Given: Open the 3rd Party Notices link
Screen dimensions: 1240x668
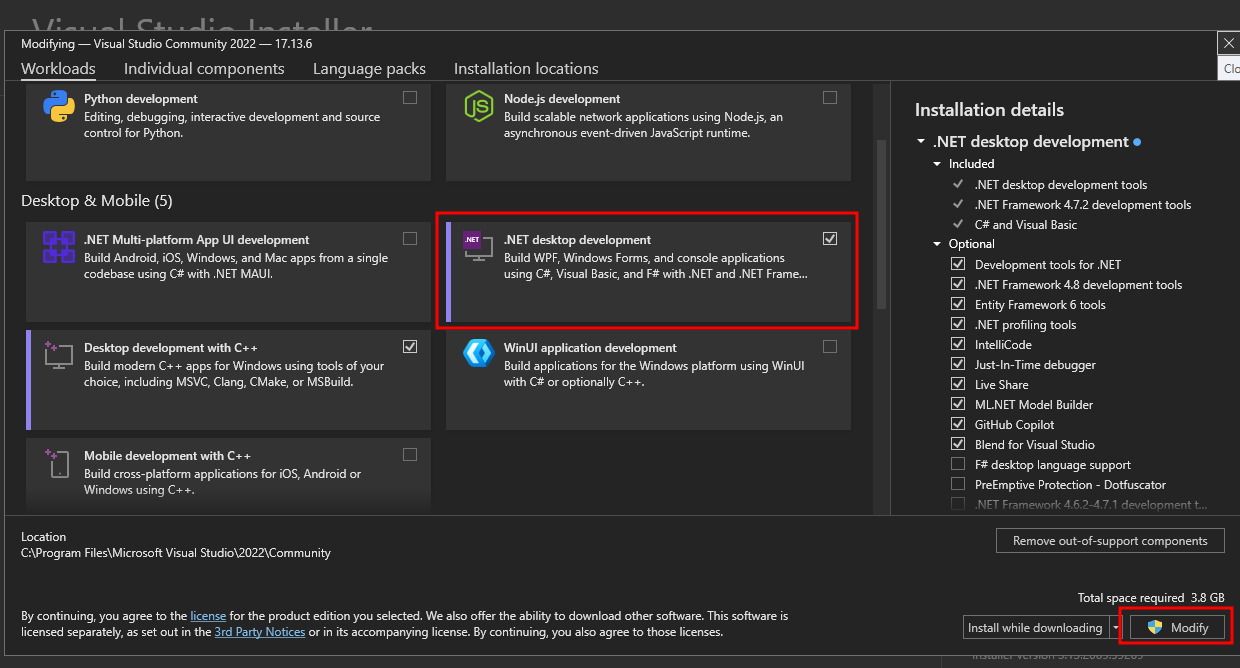Looking at the screenshot, I should [x=259, y=632].
